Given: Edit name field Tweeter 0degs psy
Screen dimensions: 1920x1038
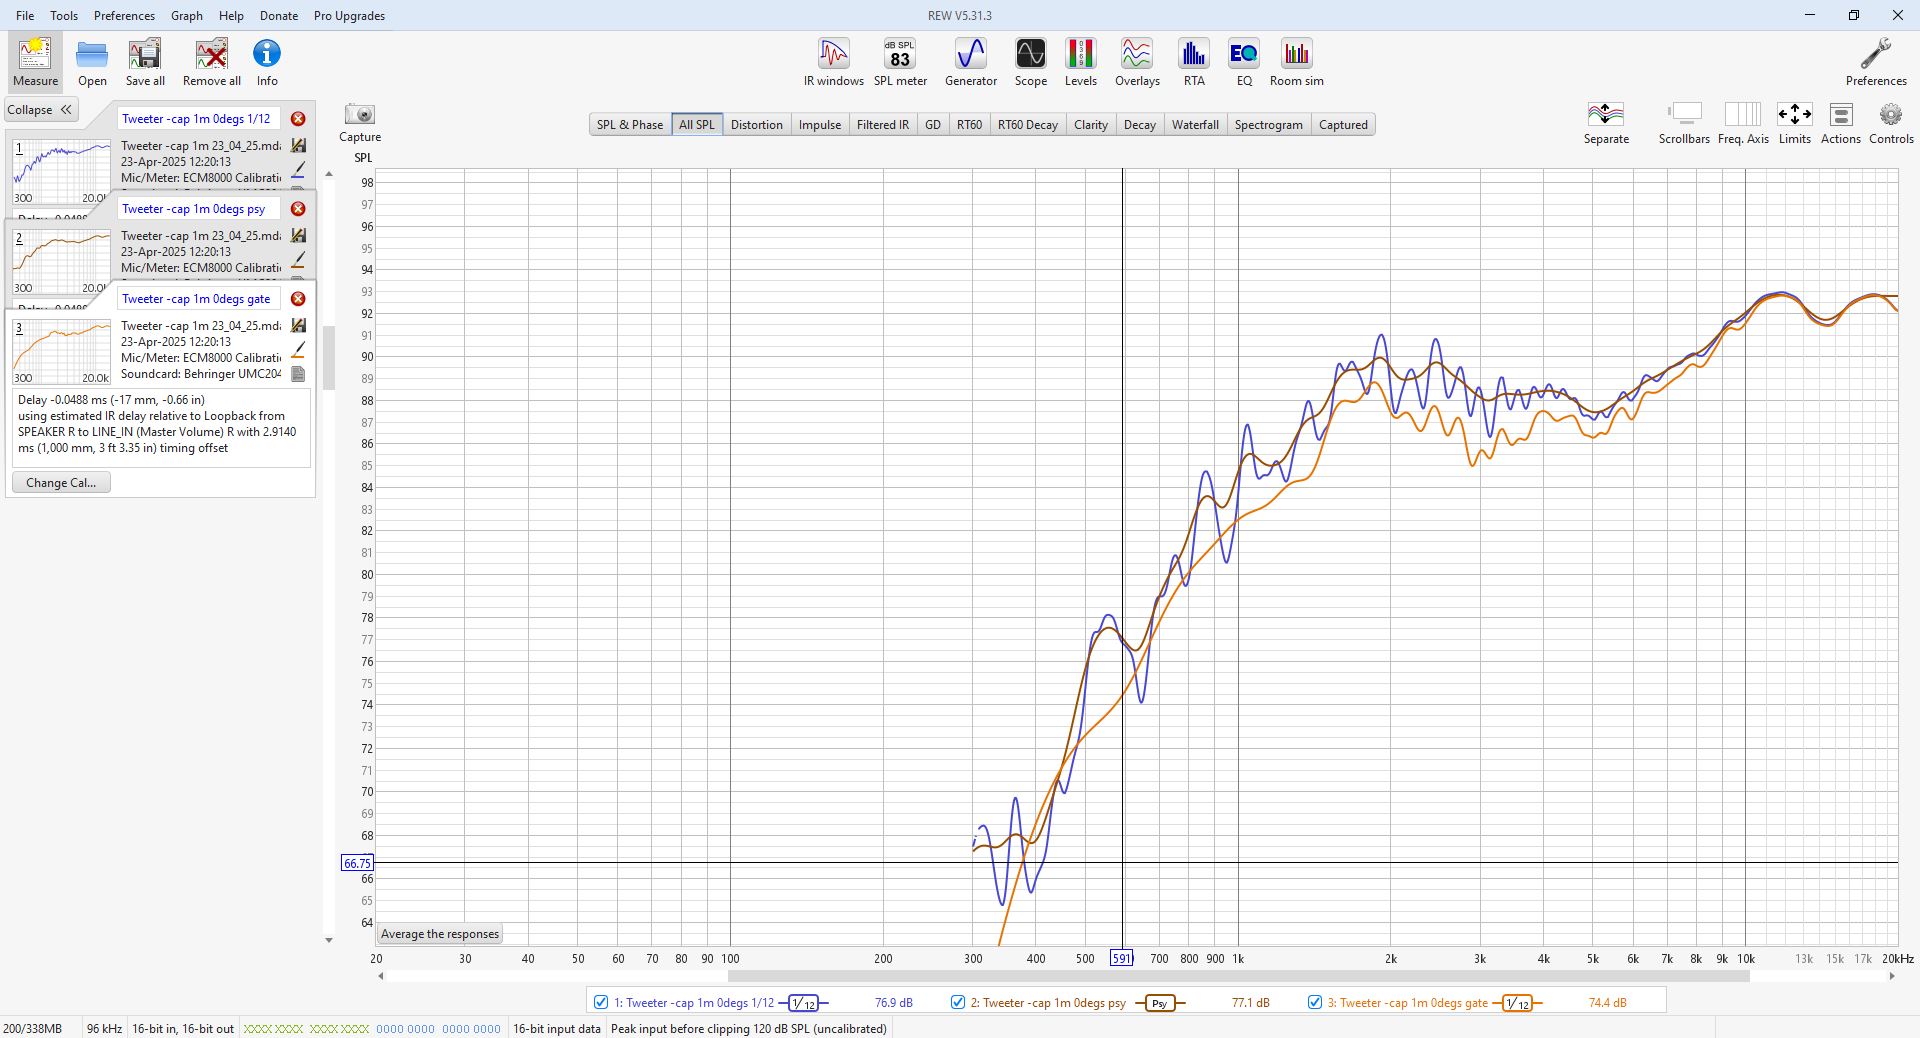Looking at the screenshot, I should (x=199, y=209).
